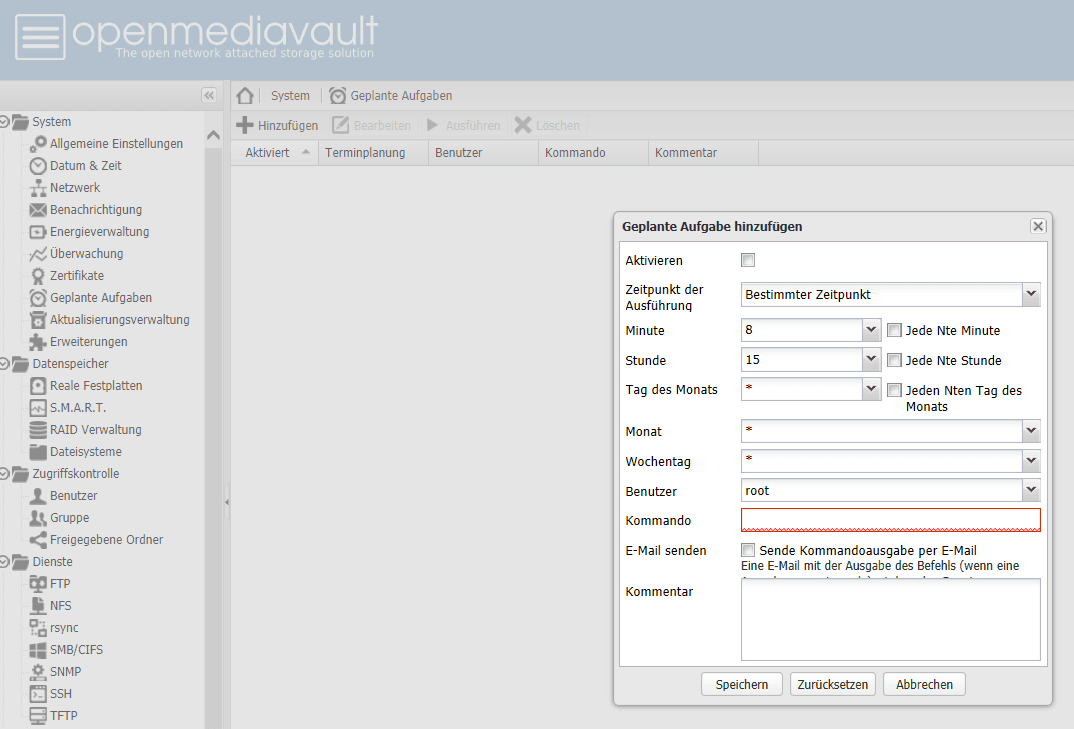The height and width of the screenshot is (729, 1074).
Task: Click Geplante Aufgaben breadcrumb tab
Action: click(x=391, y=96)
